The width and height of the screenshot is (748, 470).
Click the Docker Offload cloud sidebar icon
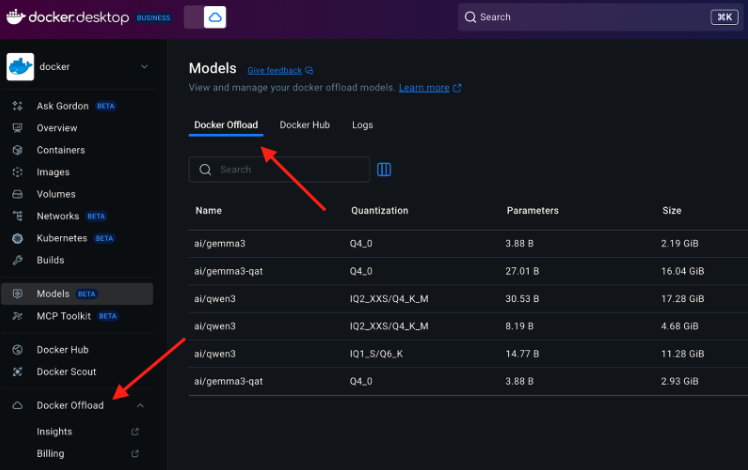[x=18, y=406]
